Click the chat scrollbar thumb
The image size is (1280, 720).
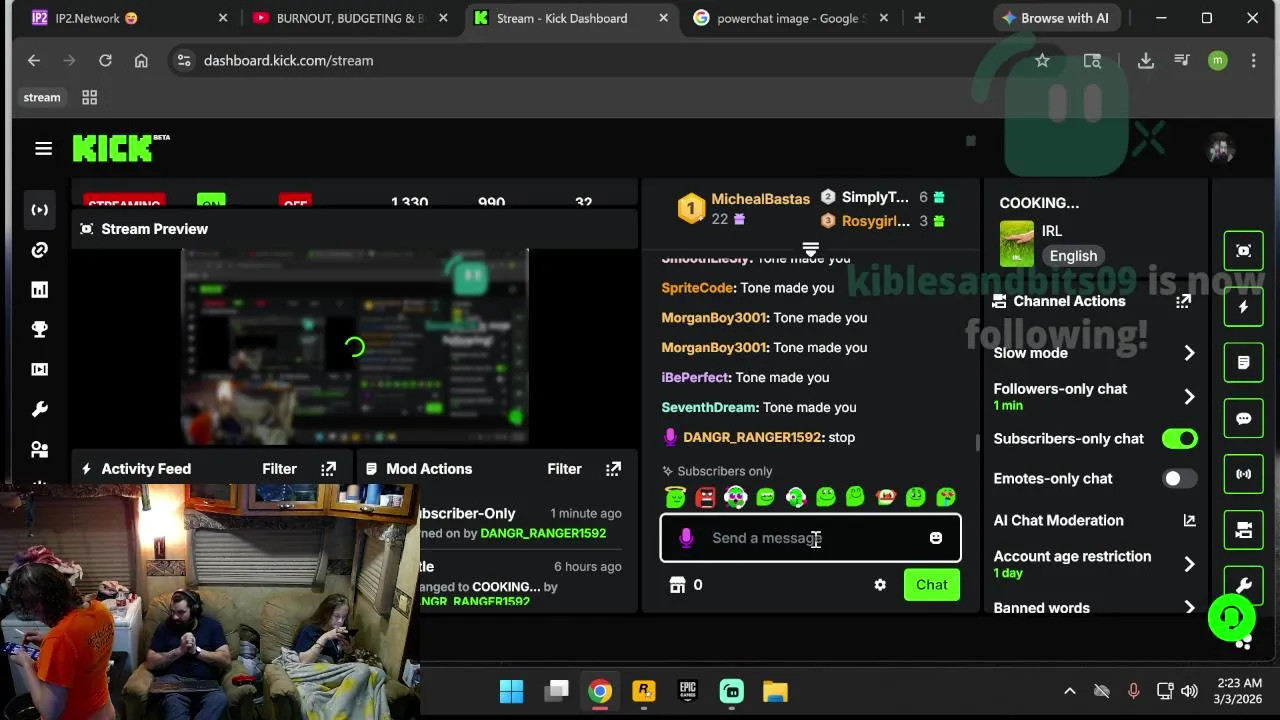(978, 443)
